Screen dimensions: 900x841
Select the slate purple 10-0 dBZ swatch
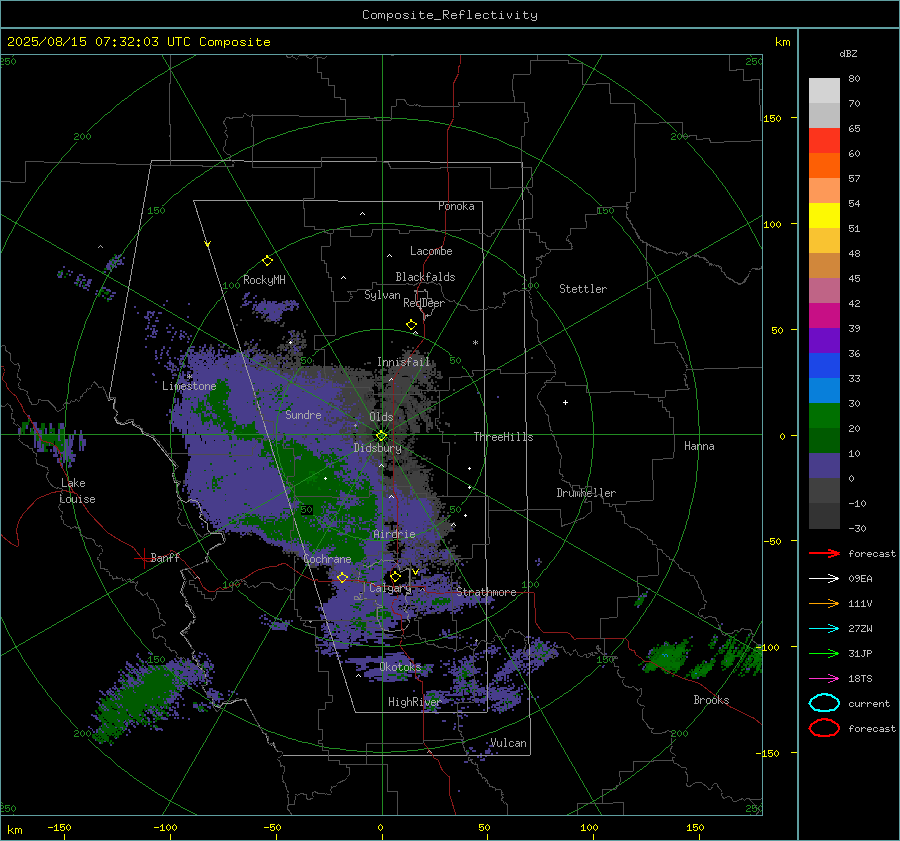pos(824,466)
